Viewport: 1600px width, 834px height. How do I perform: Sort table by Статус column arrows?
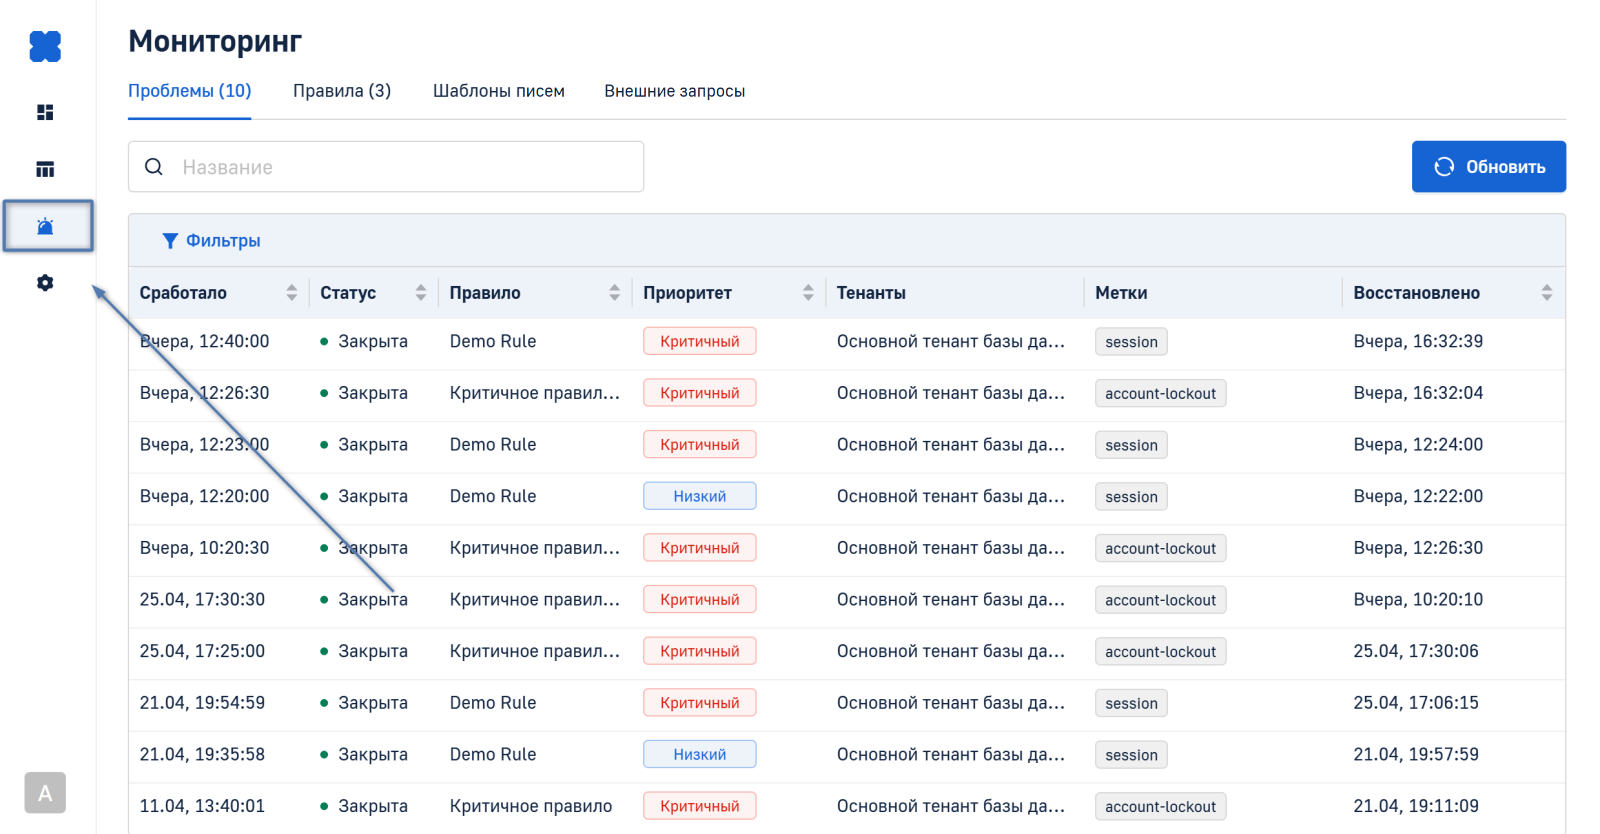click(421, 293)
